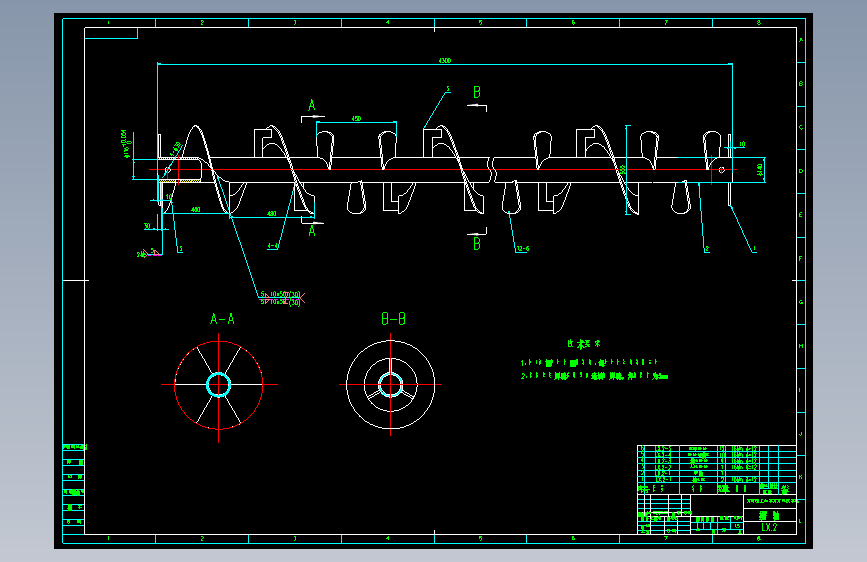Viewport: 867px width, 562px height.
Task: Select the LX.2 drawing number in title block
Action: (769, 527)
